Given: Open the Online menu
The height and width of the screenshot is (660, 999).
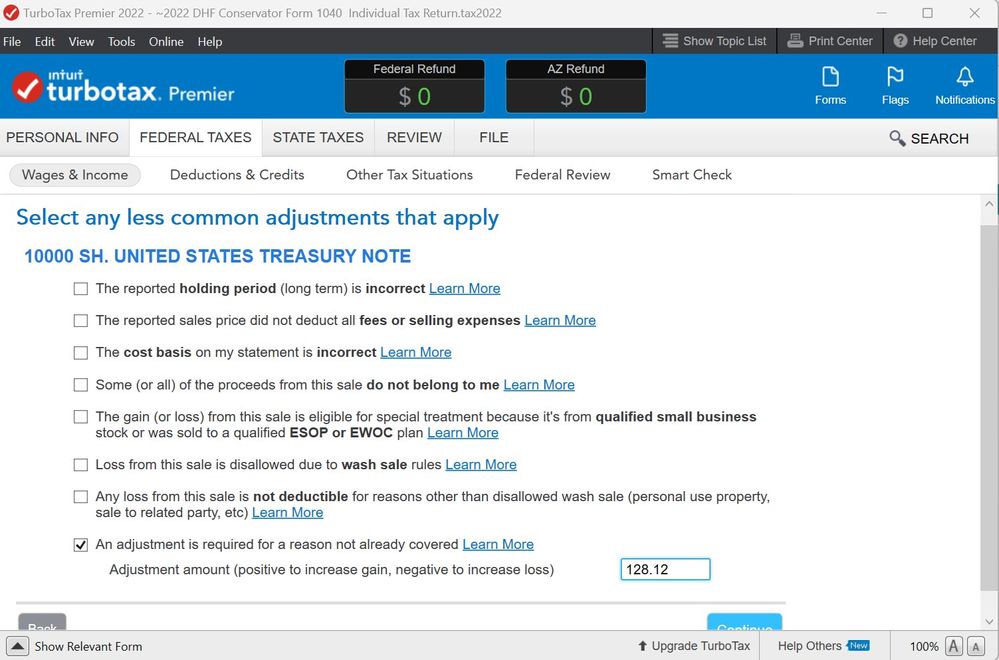Looking at the screenshot, I should pos(166,41).
